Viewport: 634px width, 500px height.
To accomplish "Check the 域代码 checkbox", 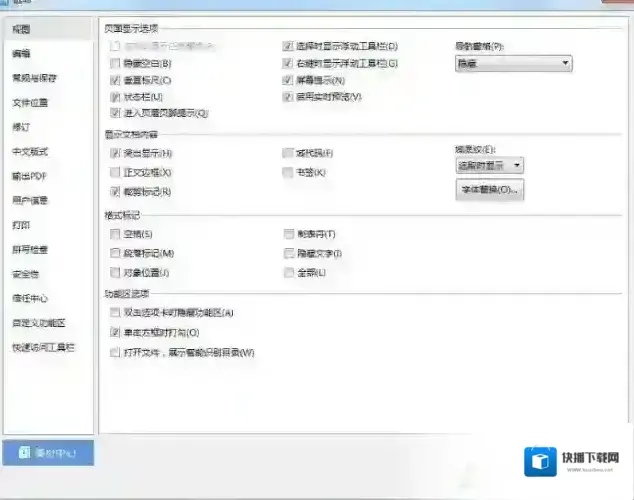I will pos(288,154).
